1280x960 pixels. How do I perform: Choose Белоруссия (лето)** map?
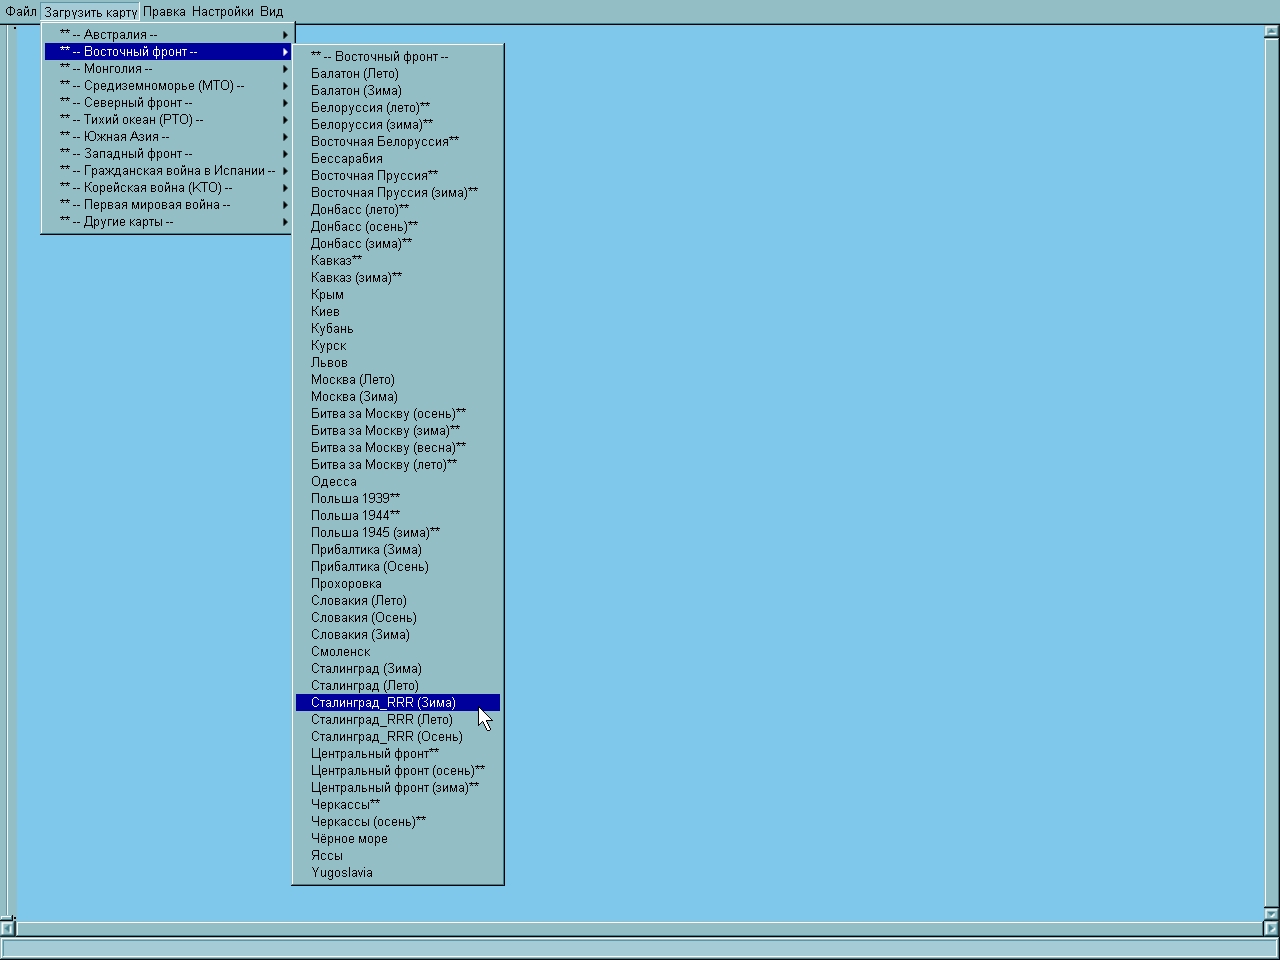click(x=398, y=108)
